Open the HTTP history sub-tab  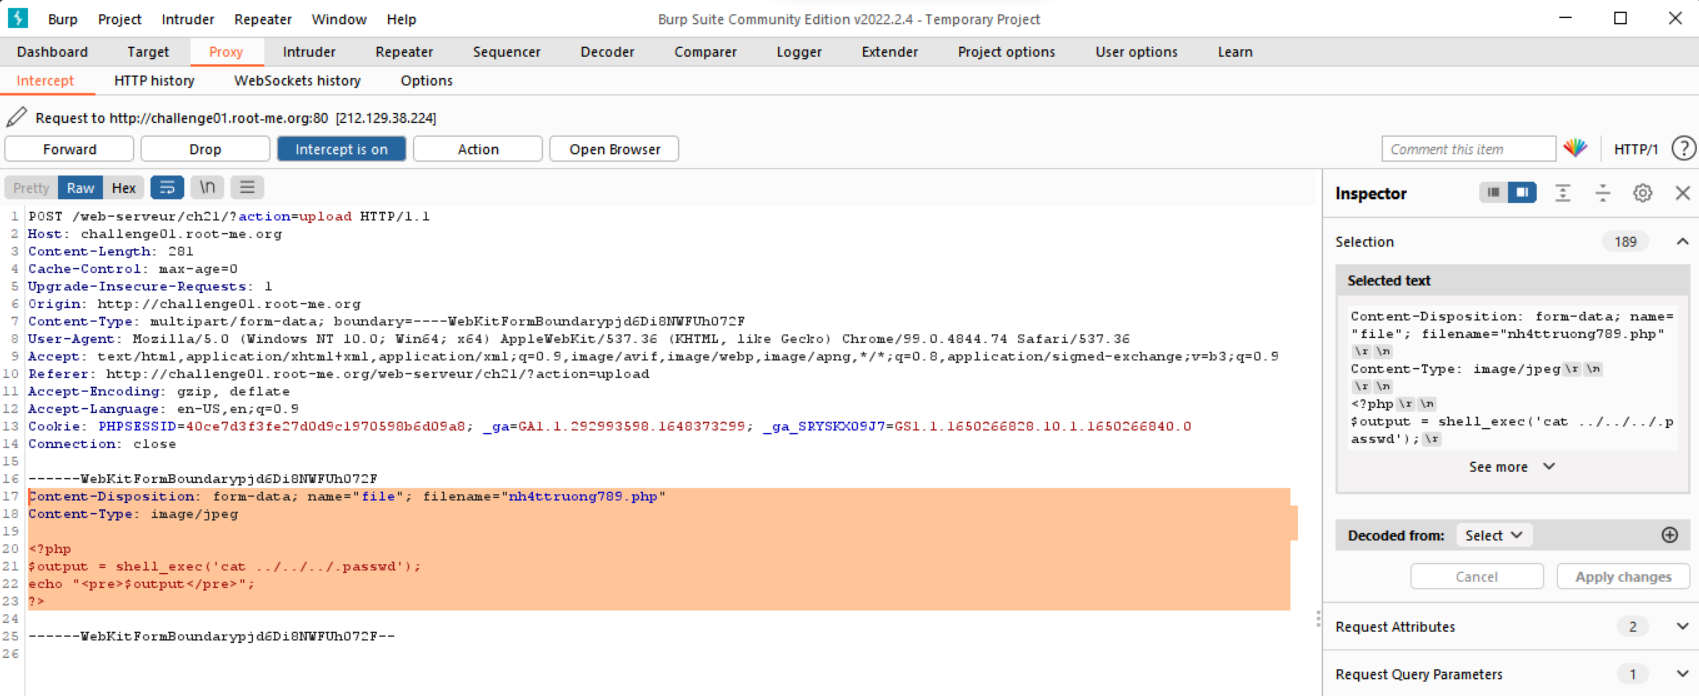[x=154, y=81]
